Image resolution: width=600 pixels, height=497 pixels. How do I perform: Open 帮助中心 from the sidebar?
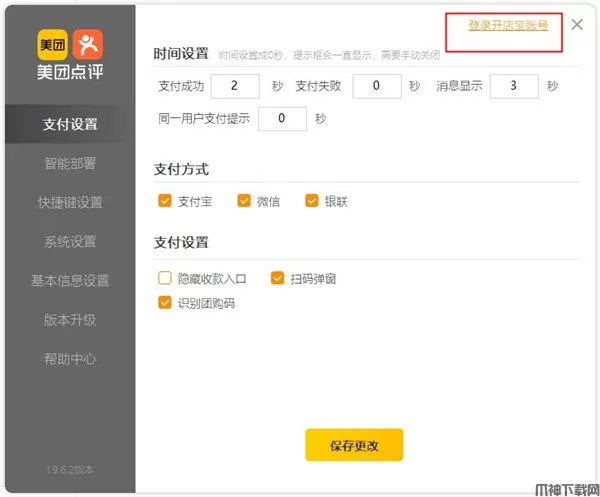[70, 359]
